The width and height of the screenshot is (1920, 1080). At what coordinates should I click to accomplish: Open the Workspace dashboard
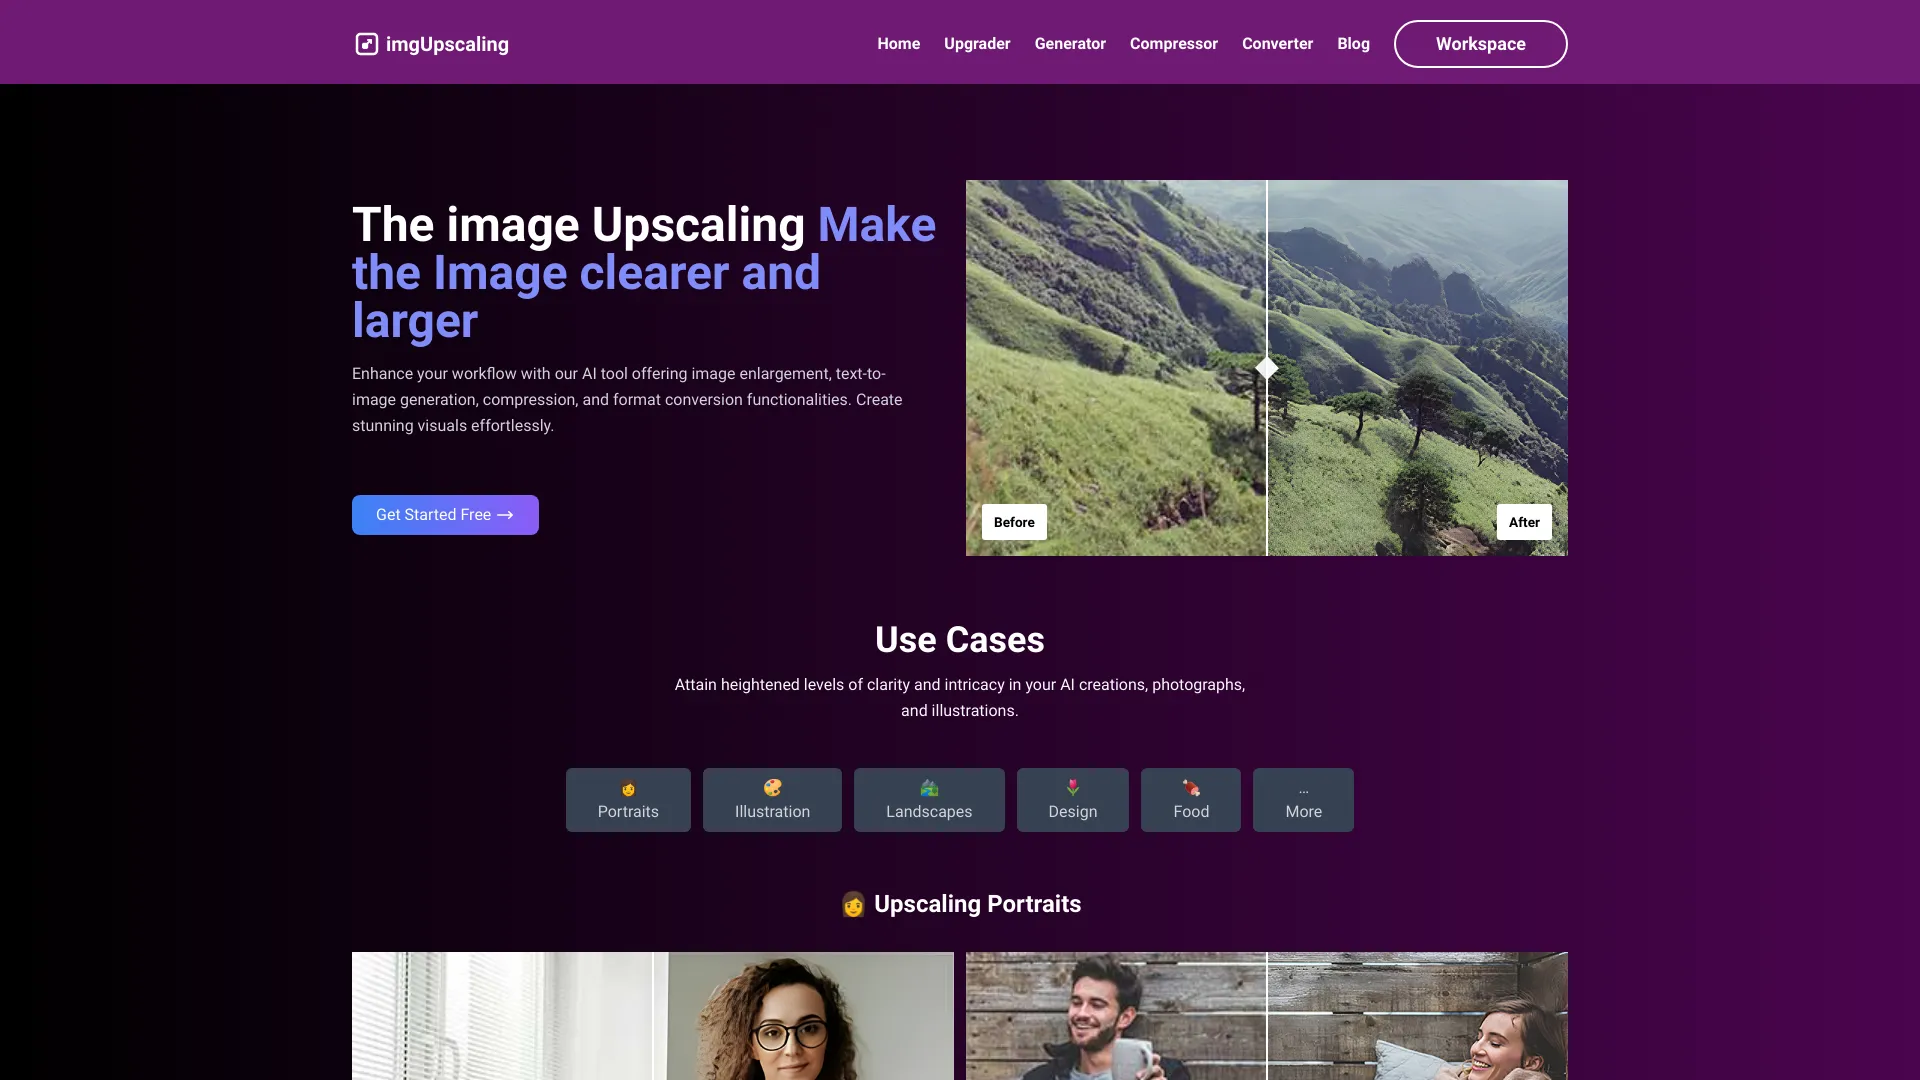[x=1480, y=44]
